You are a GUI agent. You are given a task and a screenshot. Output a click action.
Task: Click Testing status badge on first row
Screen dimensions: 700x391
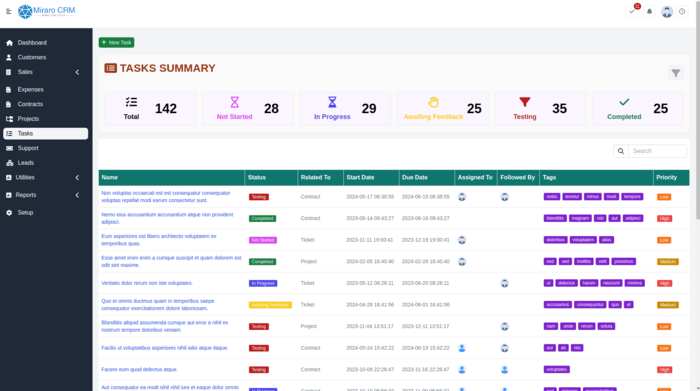(258, 197)
